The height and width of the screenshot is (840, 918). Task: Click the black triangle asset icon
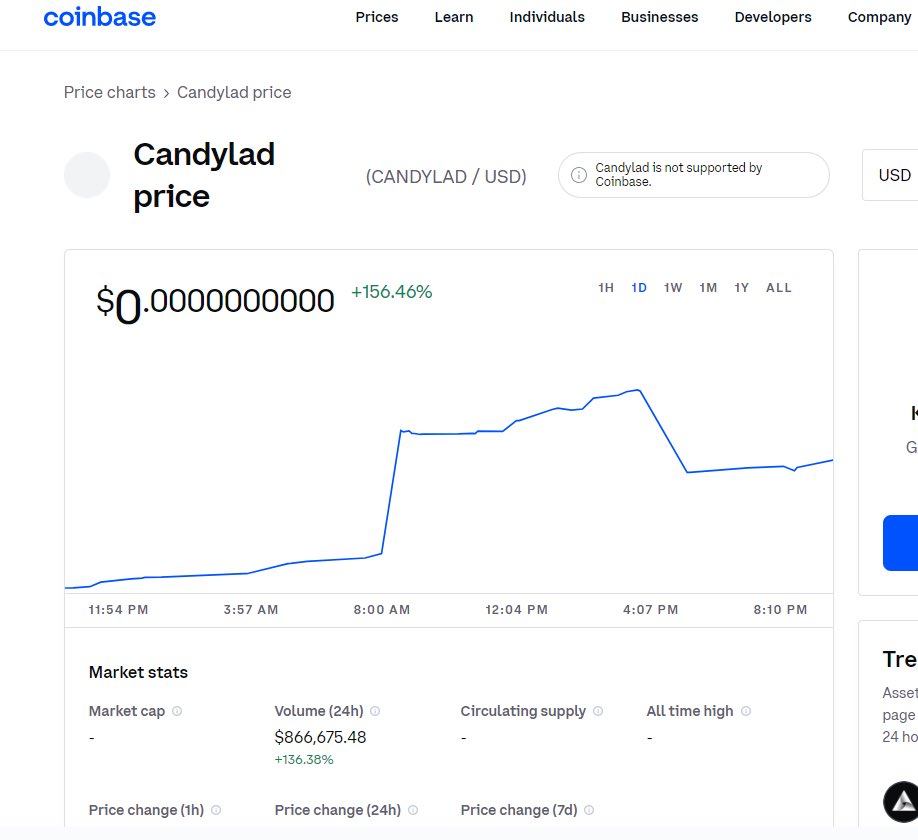900,801
